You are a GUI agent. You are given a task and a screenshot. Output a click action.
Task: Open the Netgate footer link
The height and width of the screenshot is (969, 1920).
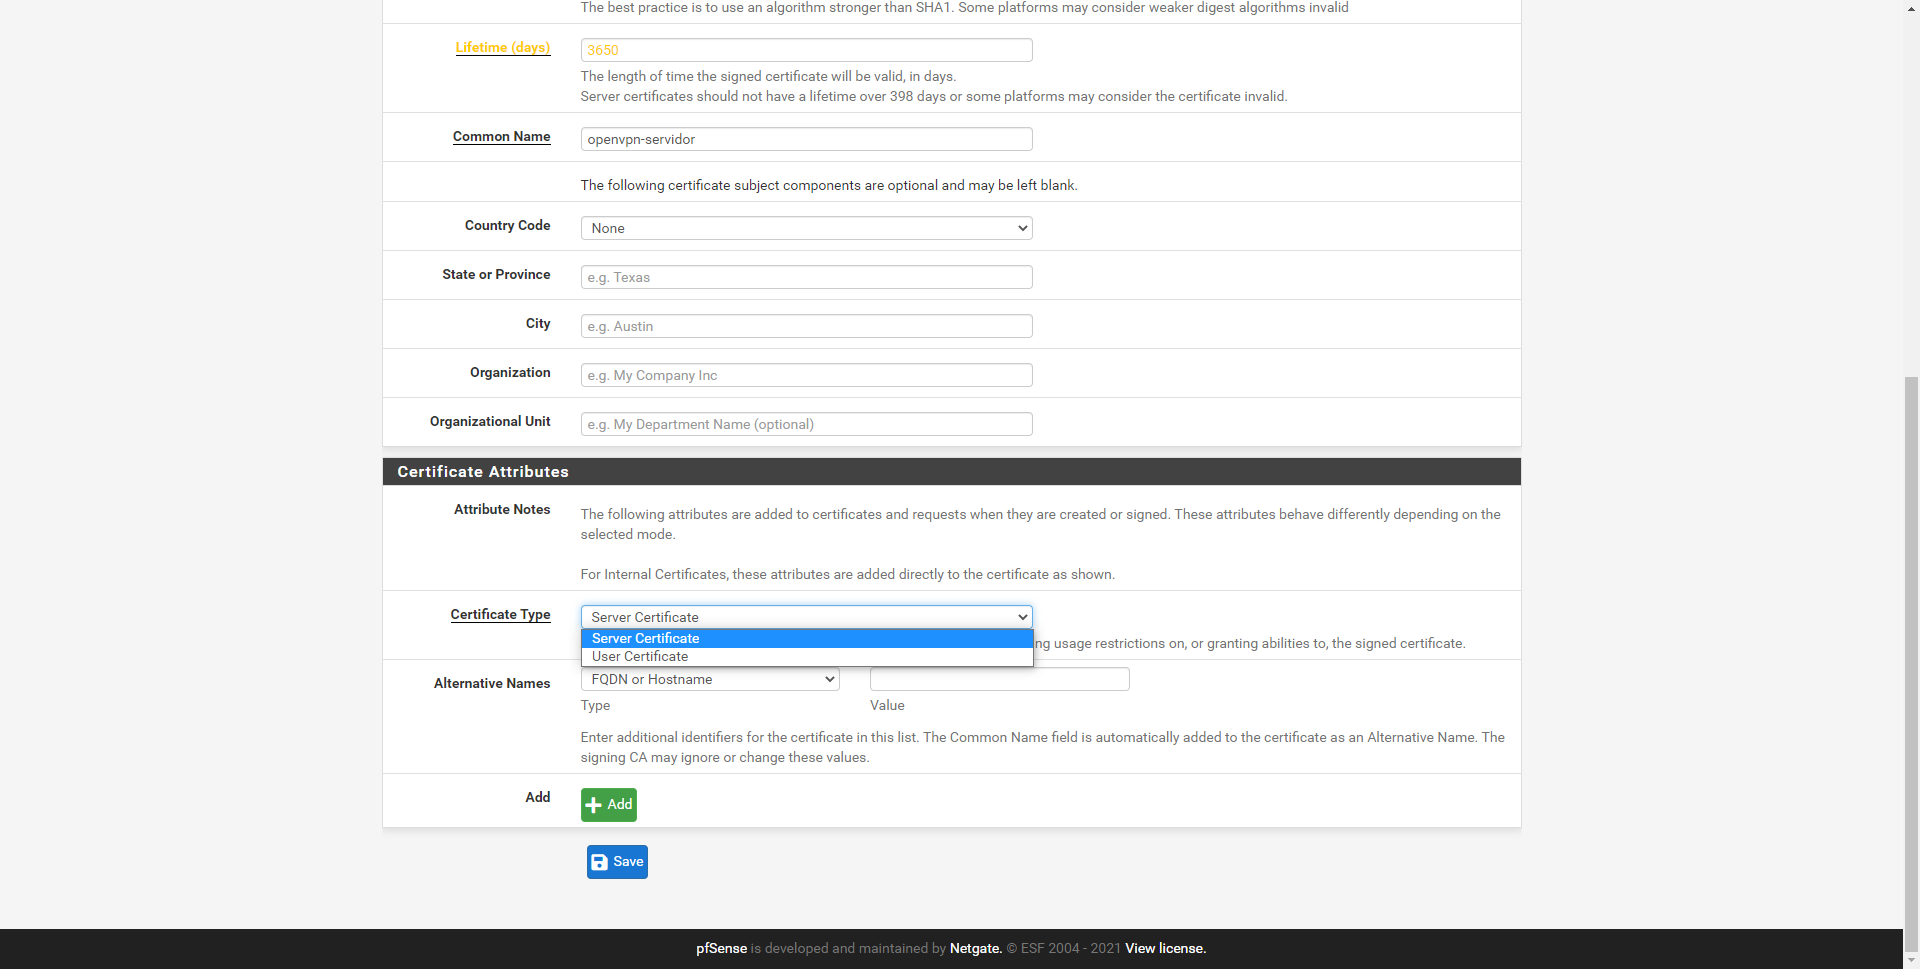tap(976, 948)
